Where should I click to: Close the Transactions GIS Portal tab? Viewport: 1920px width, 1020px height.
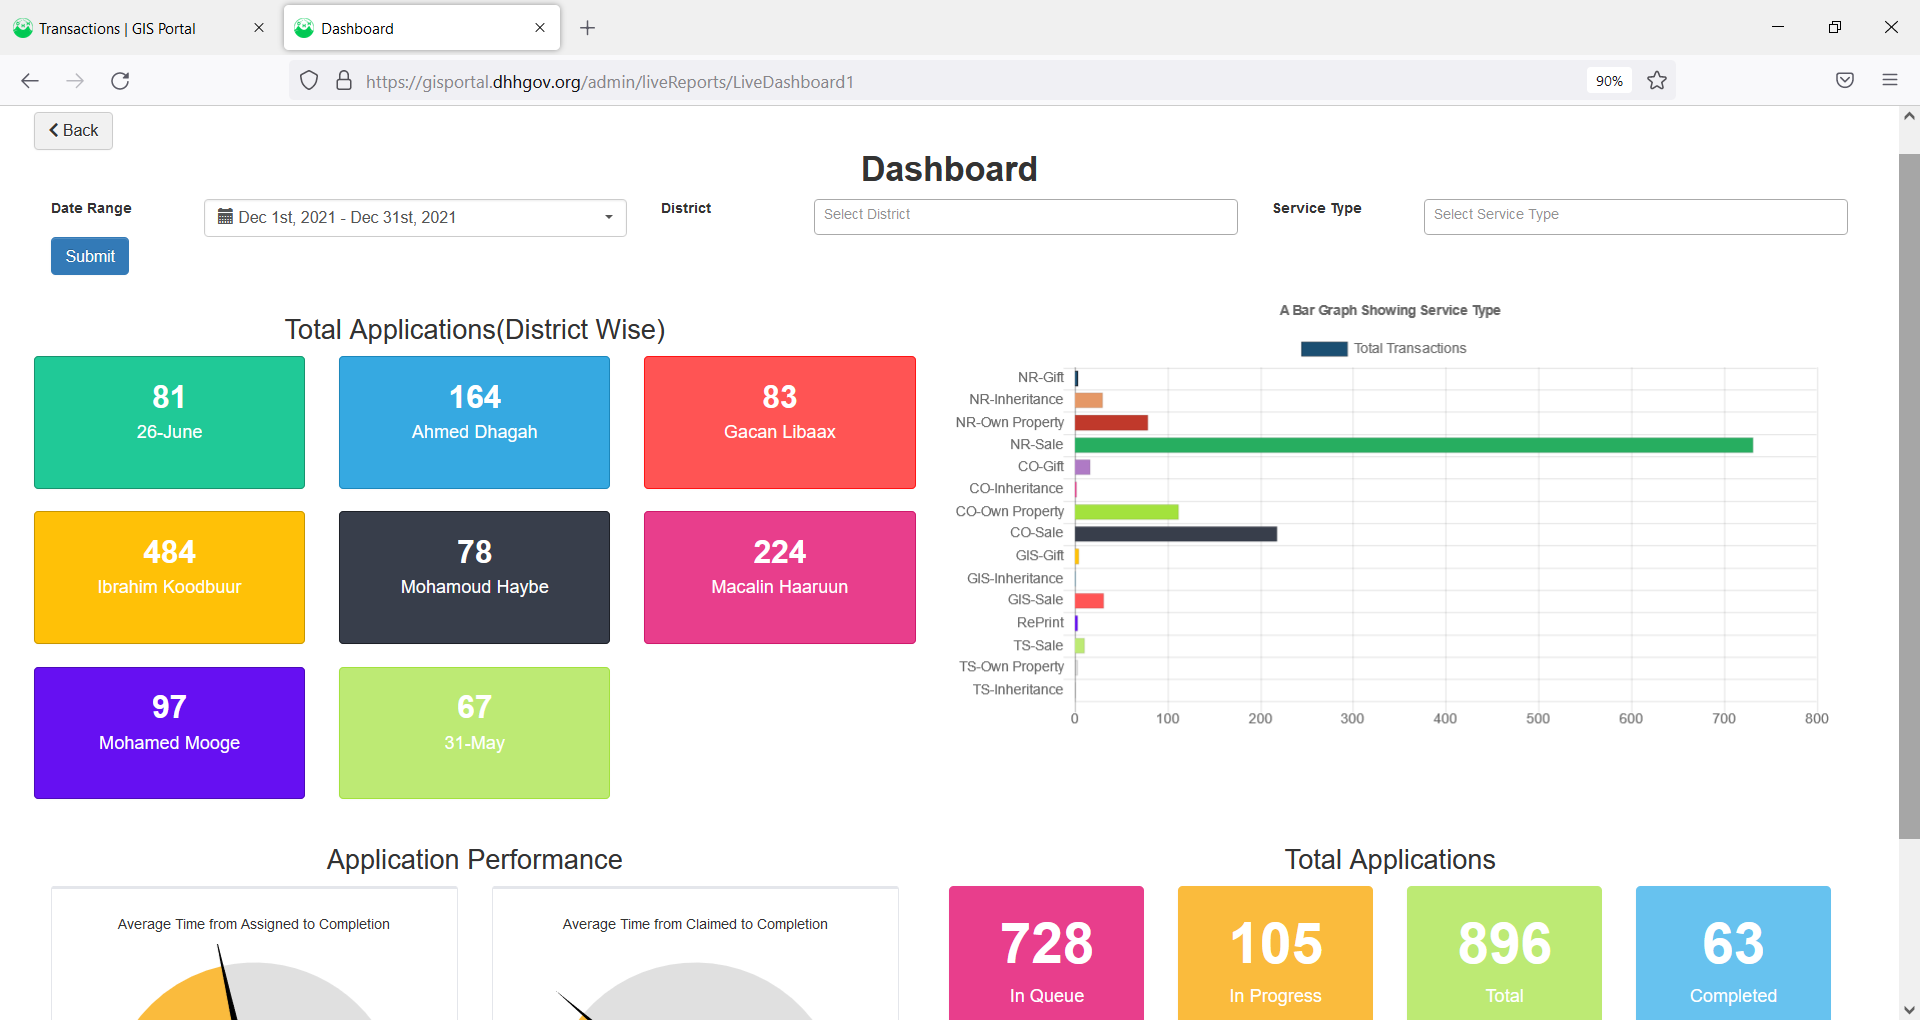click(x=259, y=28)
